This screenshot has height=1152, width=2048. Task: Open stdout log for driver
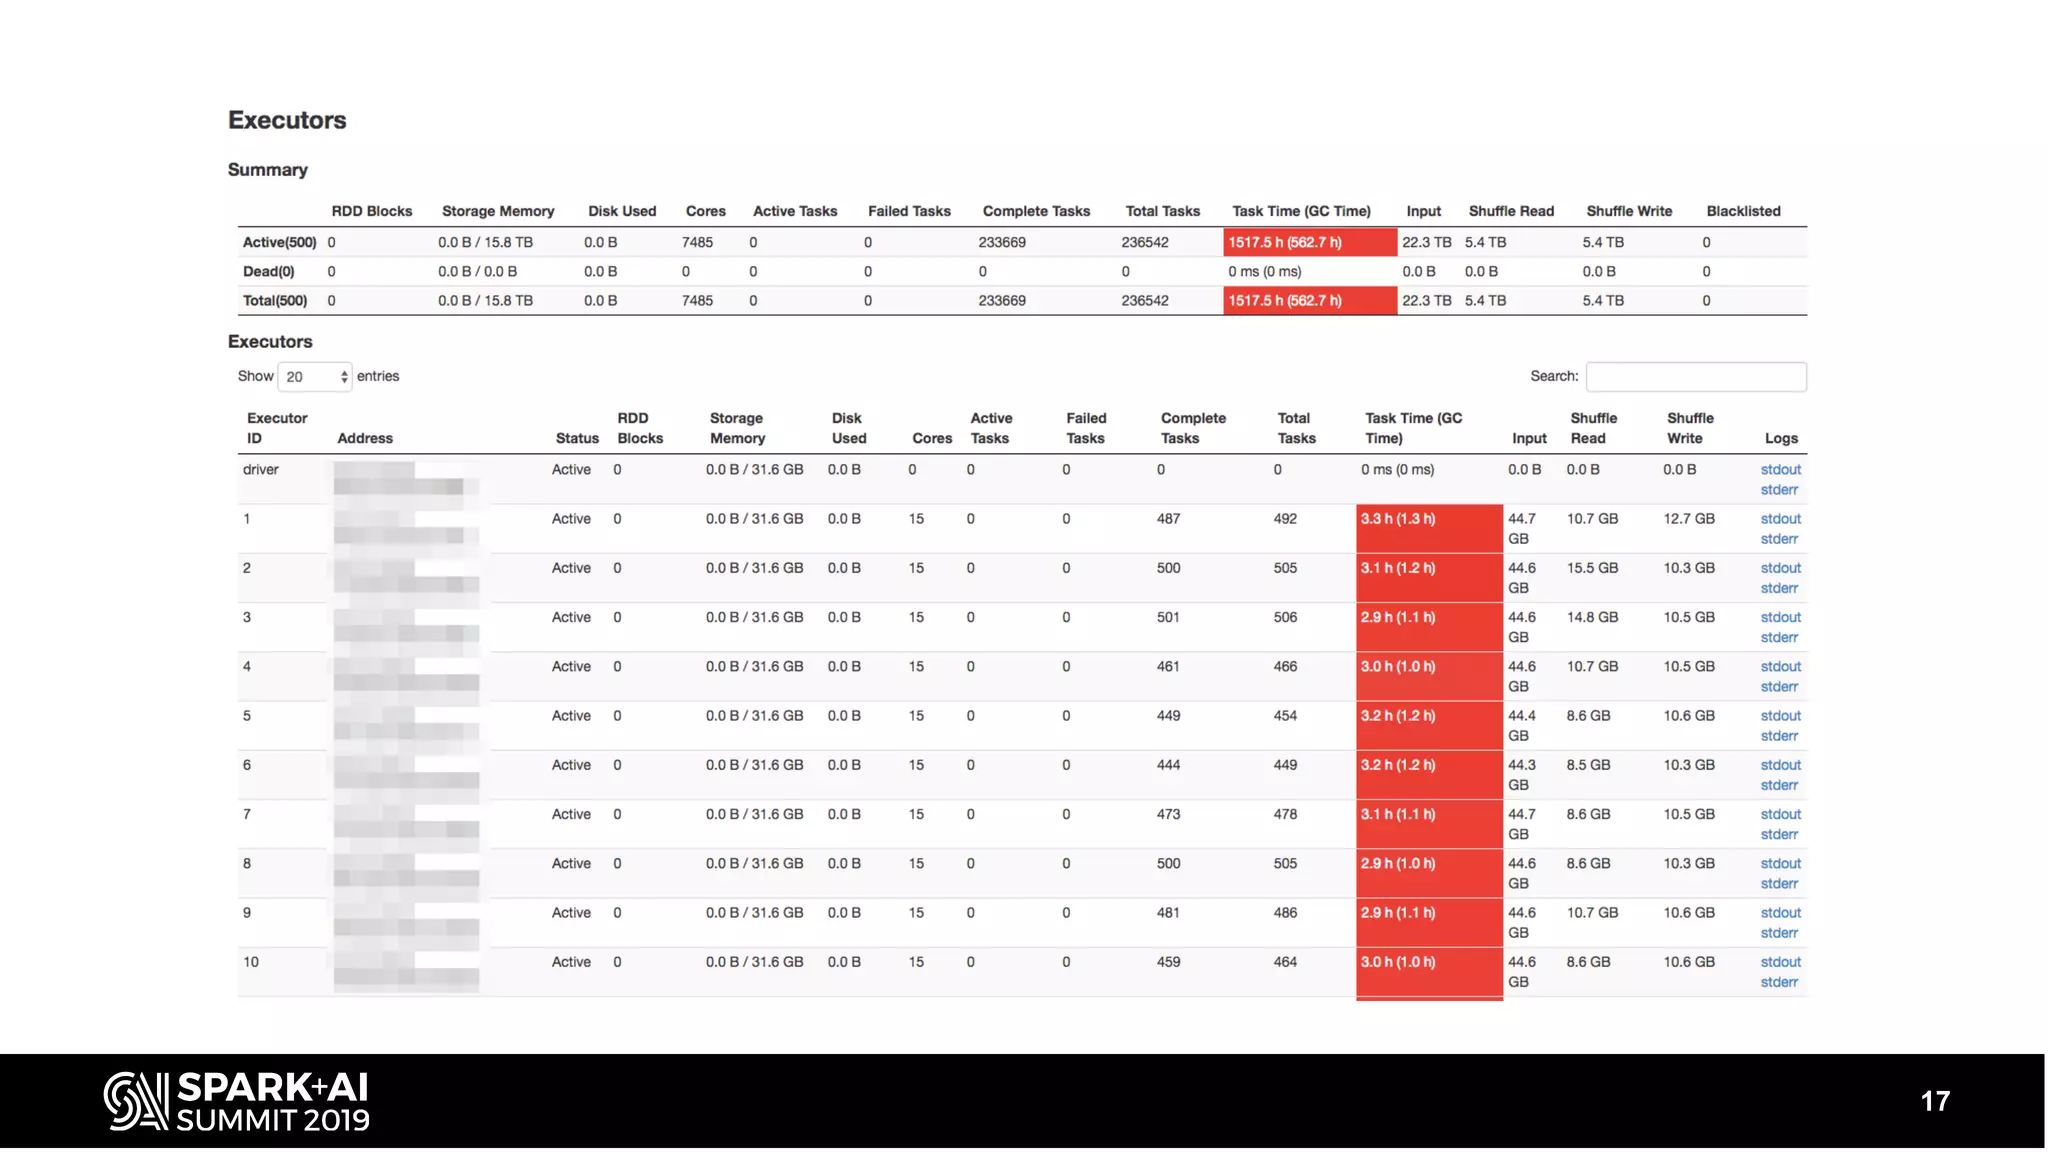1780,470
